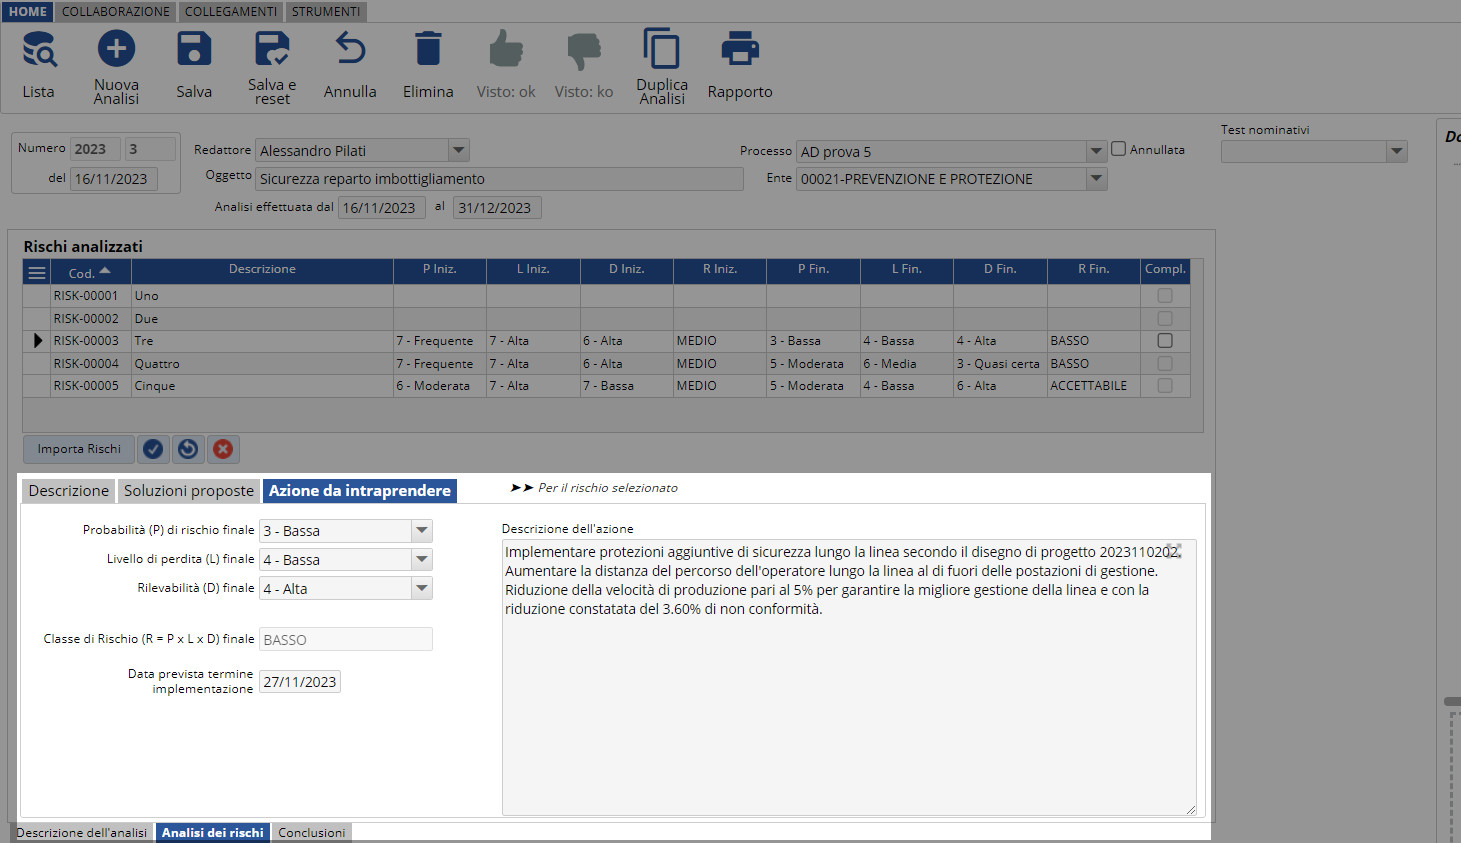1461x843 pixels.
Task: Duplicate the analysis with Duplica Analisi
Action: [662, 50]
